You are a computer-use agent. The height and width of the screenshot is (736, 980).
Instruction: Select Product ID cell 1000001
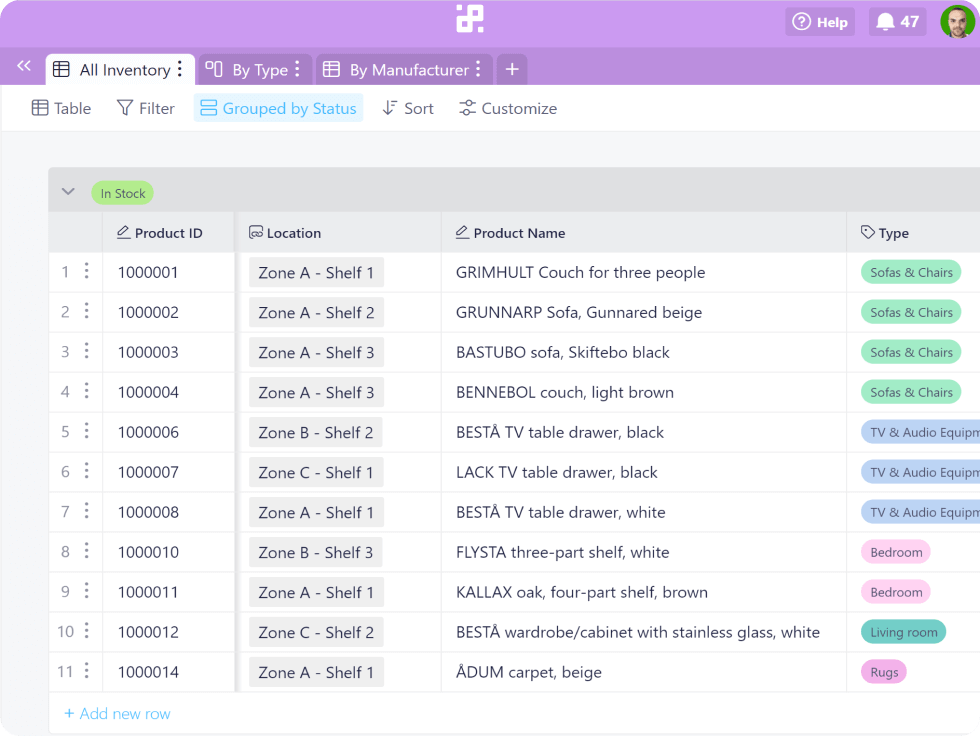coord(168,272)
